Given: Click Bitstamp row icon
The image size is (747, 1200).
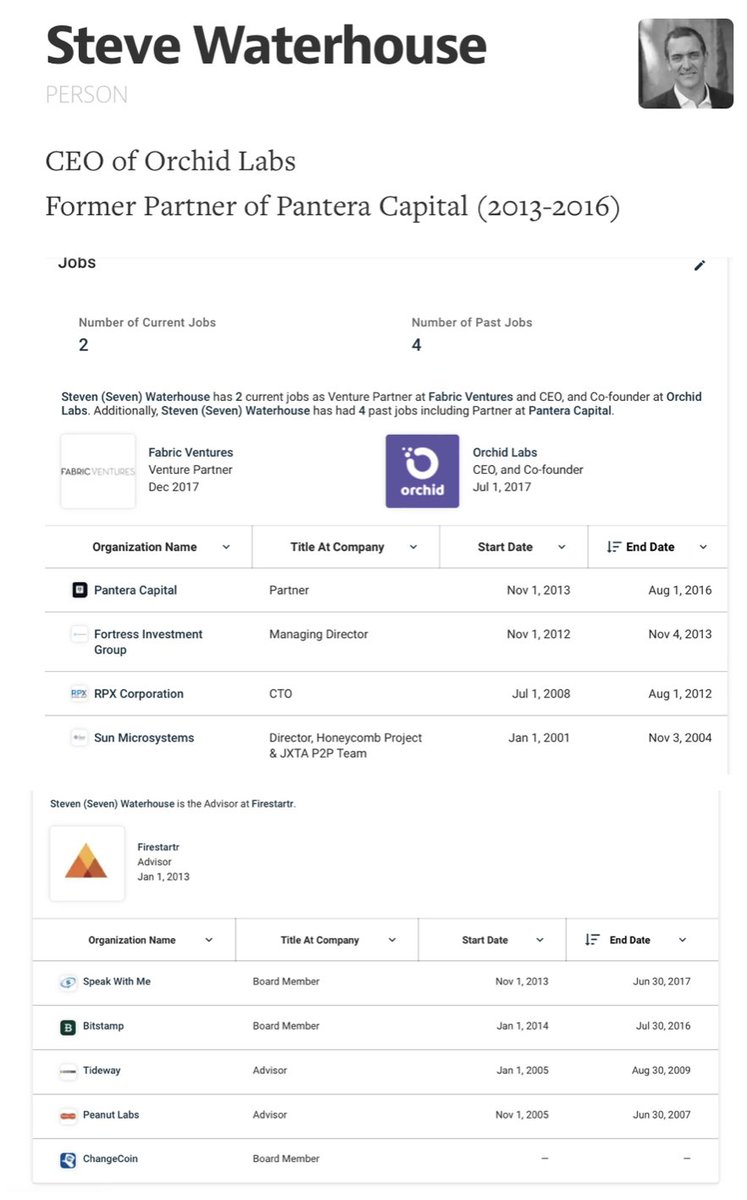Looking at the screenshot, I should 68,1026.
